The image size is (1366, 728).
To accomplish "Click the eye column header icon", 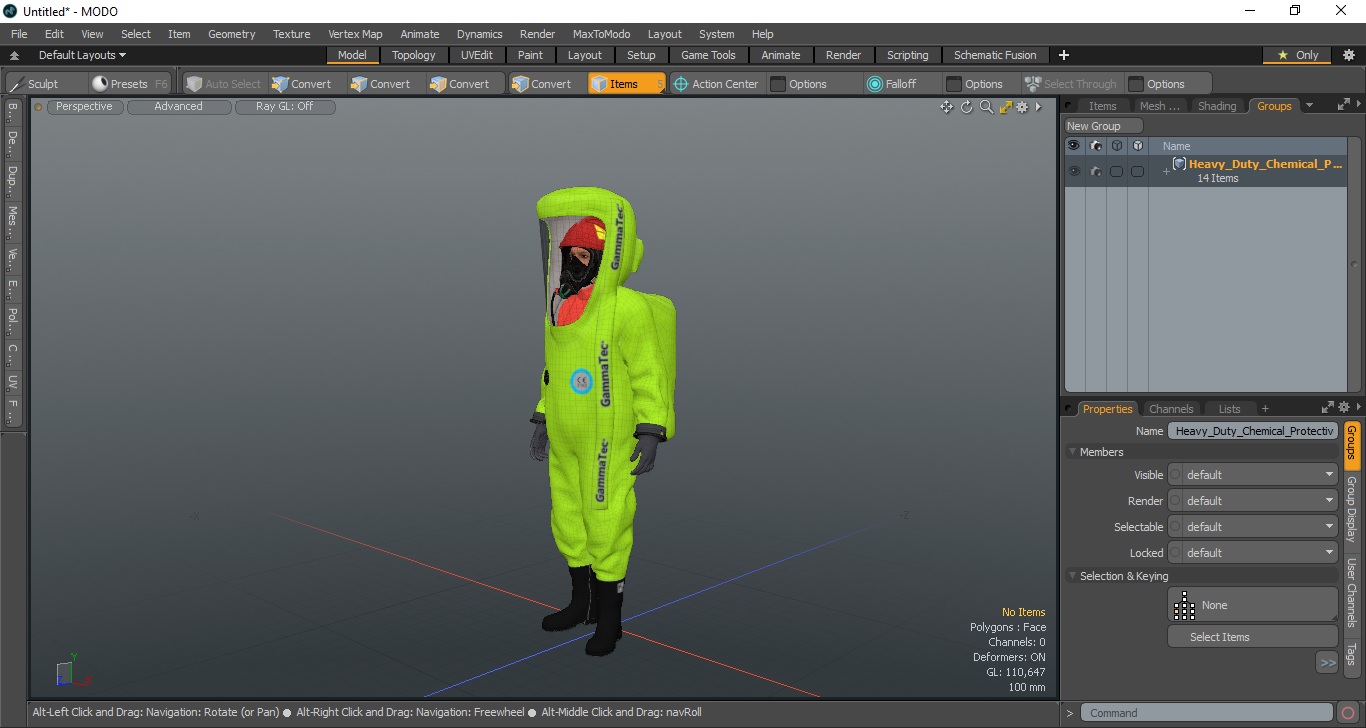I will [x=1074, y=146].
